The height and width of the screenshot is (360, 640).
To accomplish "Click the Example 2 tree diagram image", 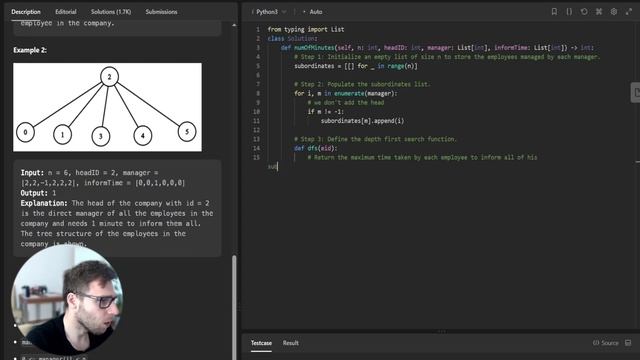I will coord(107,107).
